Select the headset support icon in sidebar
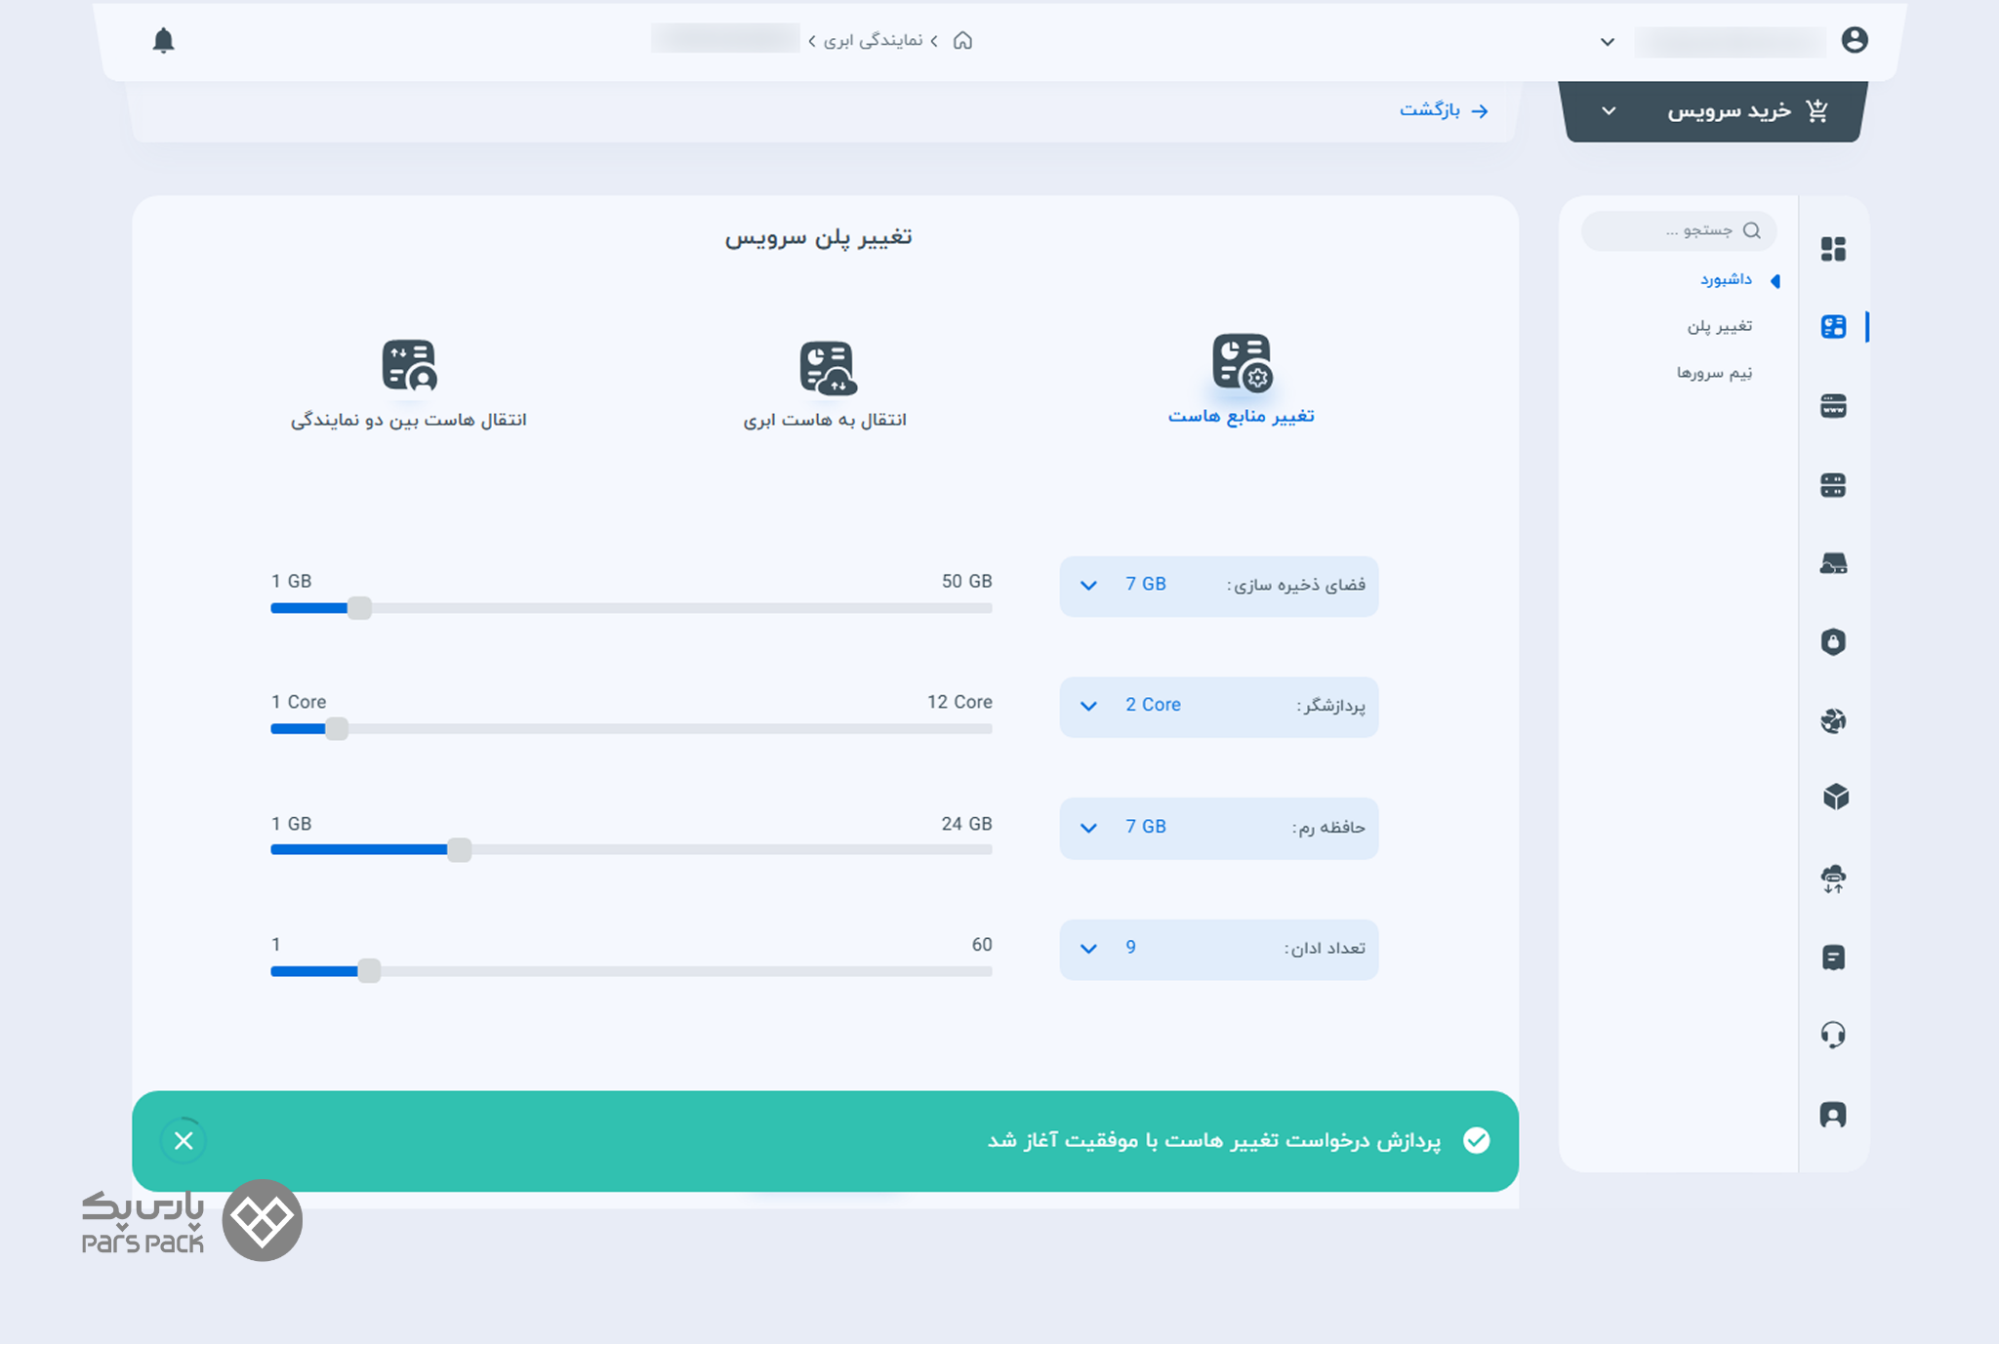Viewport: 1999px width, 1345px height. point(1832,1034)
